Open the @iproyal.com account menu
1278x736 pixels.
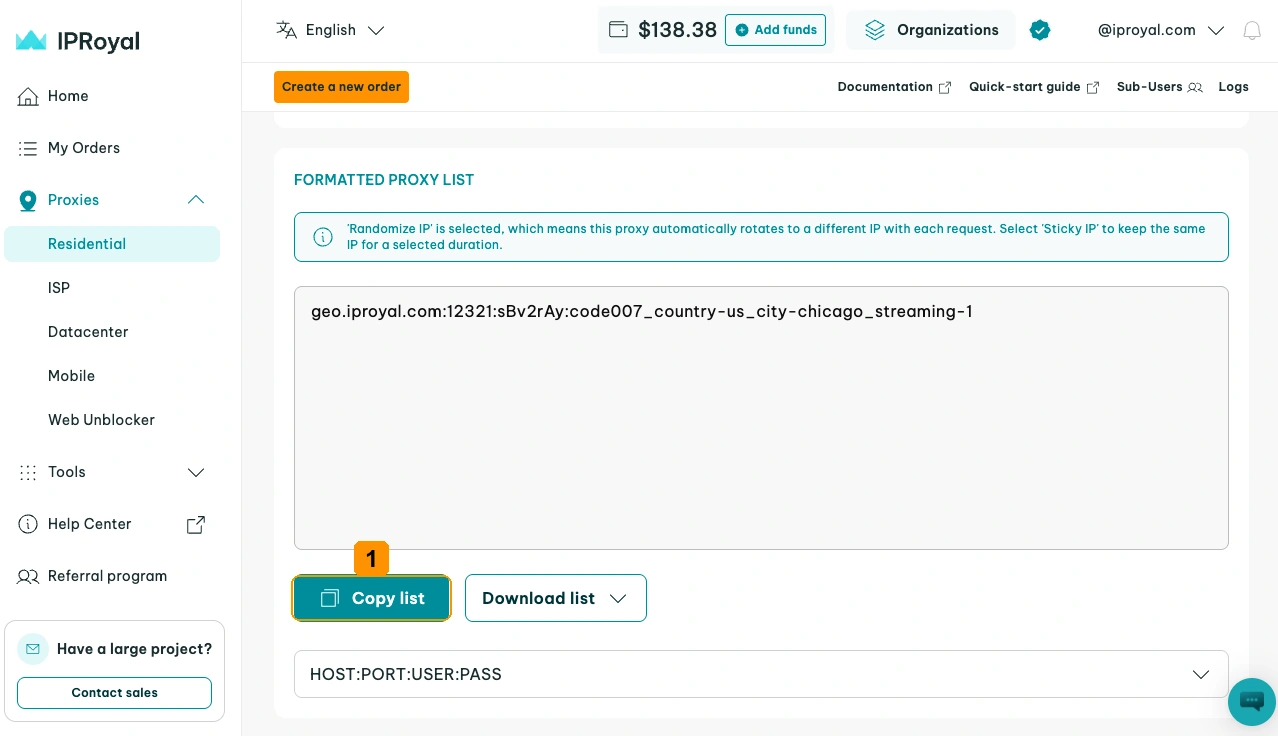[x=1161, y=30]
